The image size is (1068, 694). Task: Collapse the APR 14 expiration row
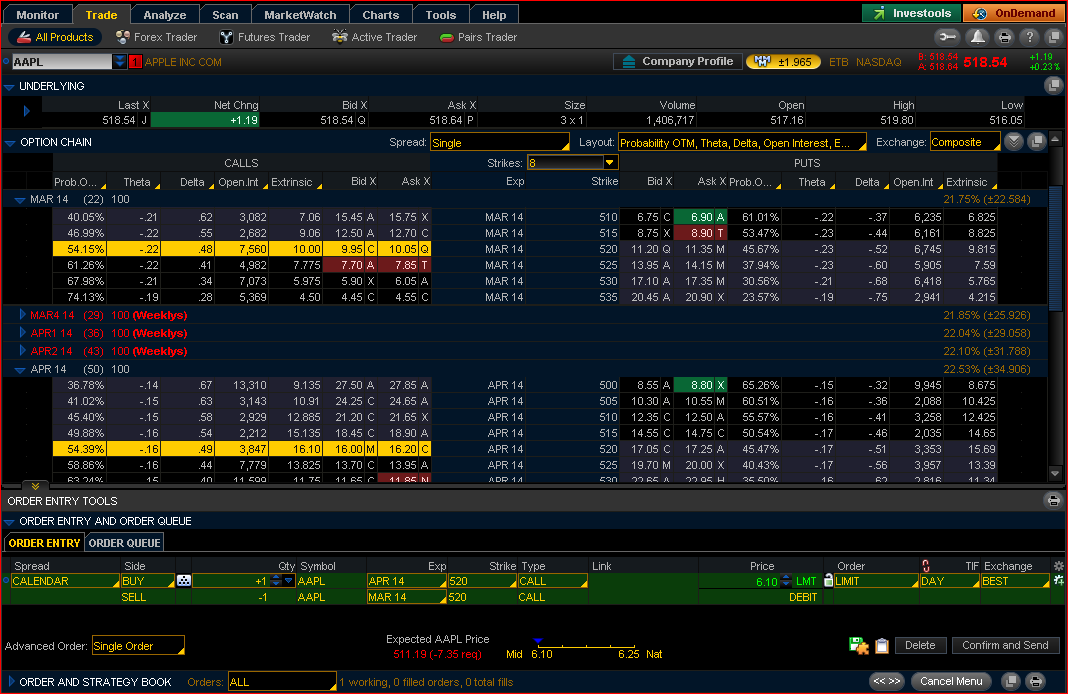point(20,369)
